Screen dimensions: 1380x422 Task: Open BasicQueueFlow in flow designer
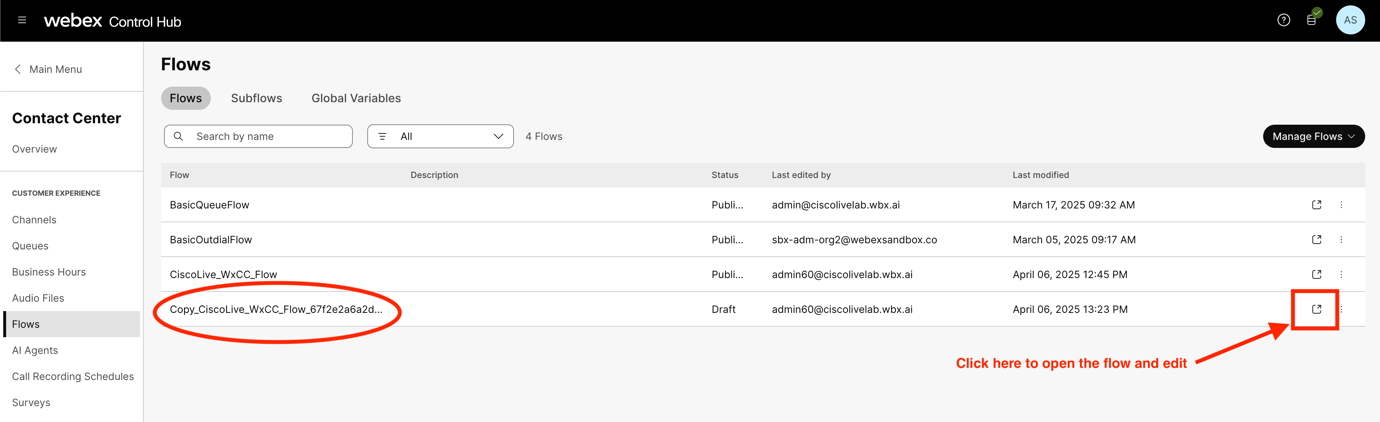point(1316,205)
